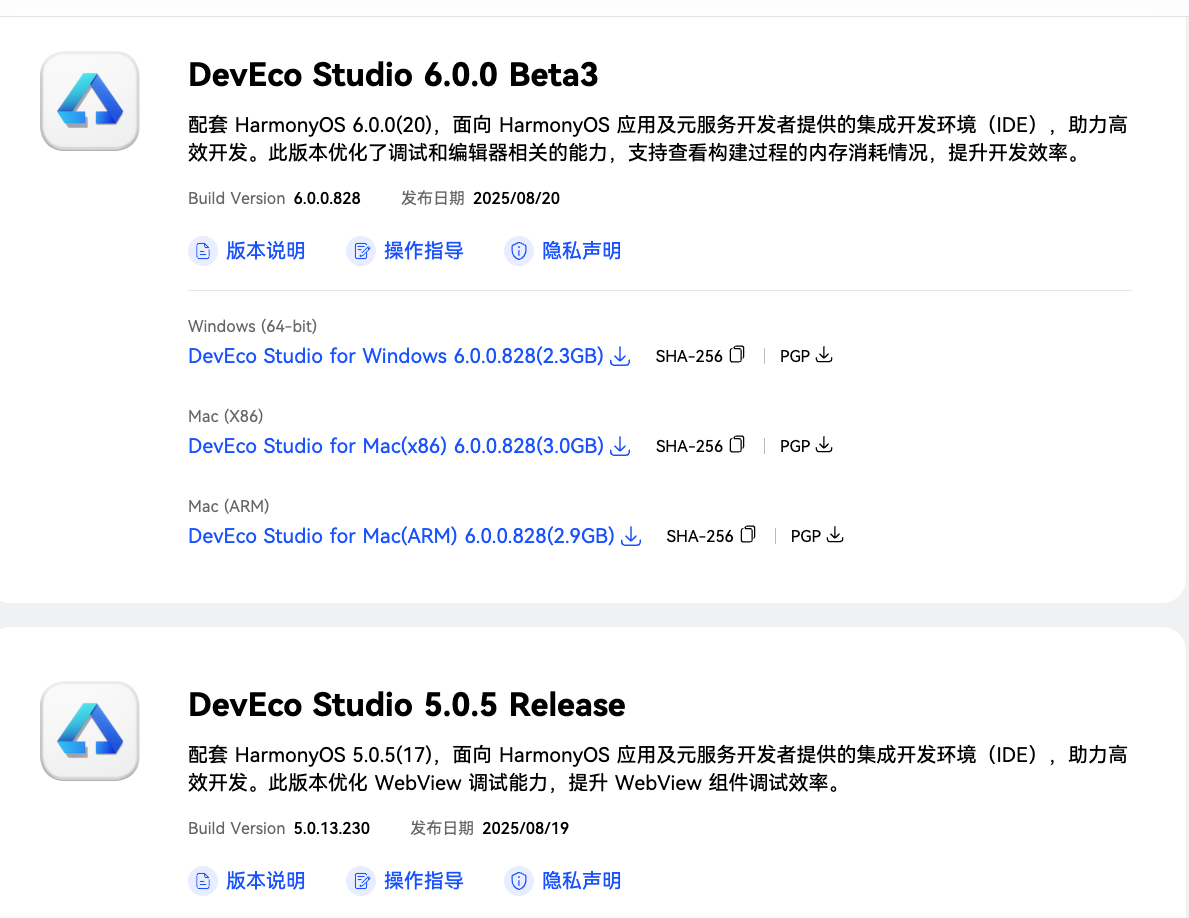Copy SHA-256 icon for the Windows download
Screen dimensions: 1189x918
[x=737, y=355]
